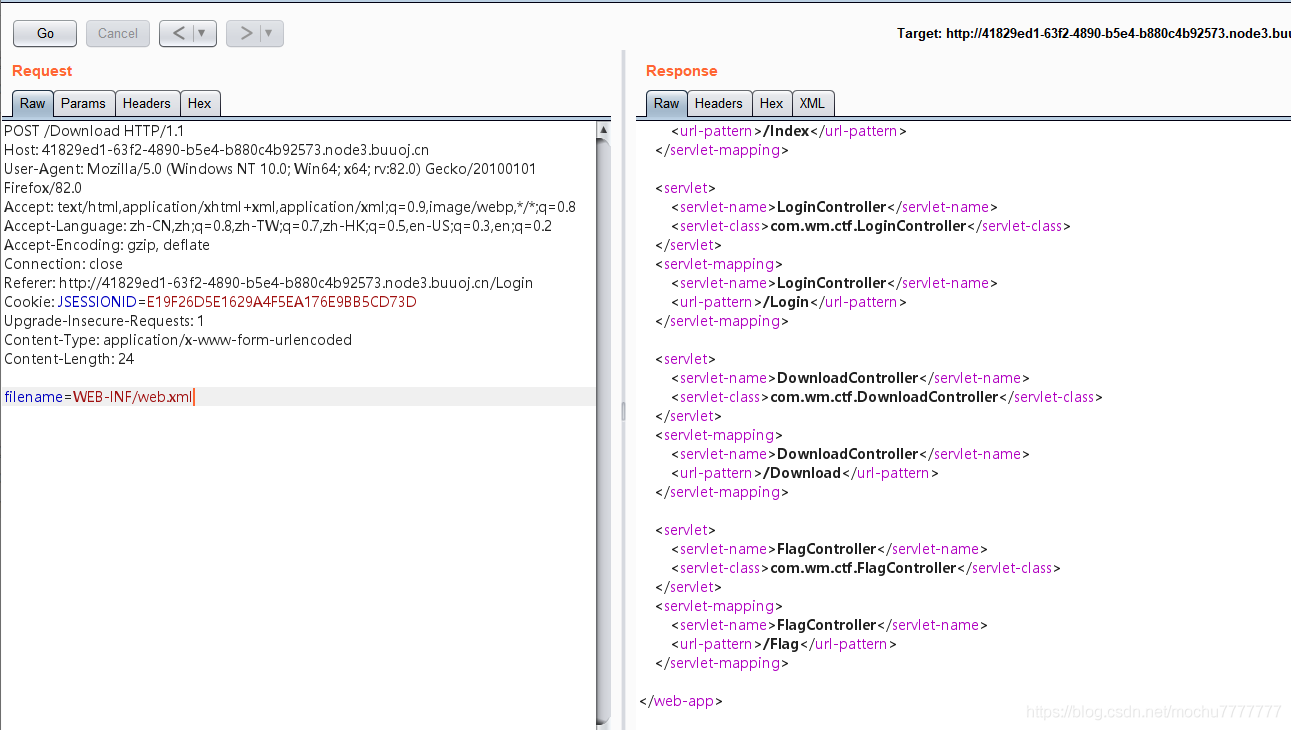
Task: Select the Response Raw tab
Action: pyautogui.click(x=667, y=103)
